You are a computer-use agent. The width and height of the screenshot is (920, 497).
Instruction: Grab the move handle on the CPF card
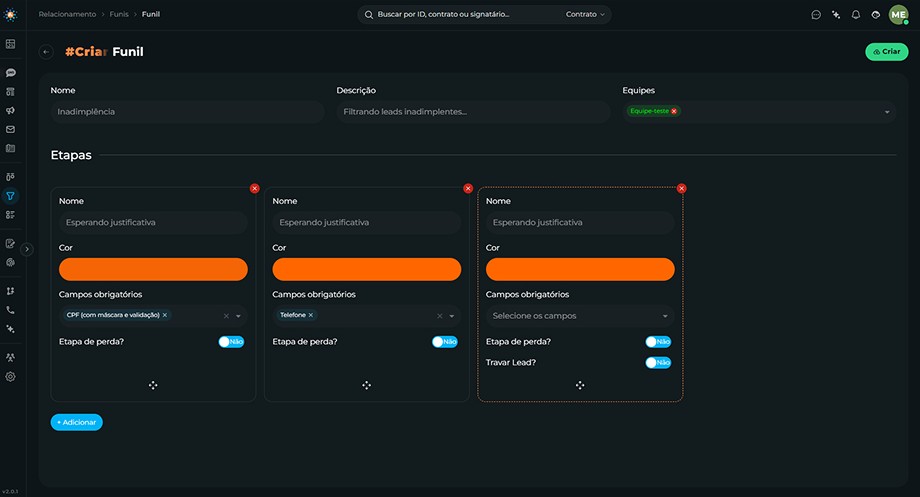[x=153, y=386]
